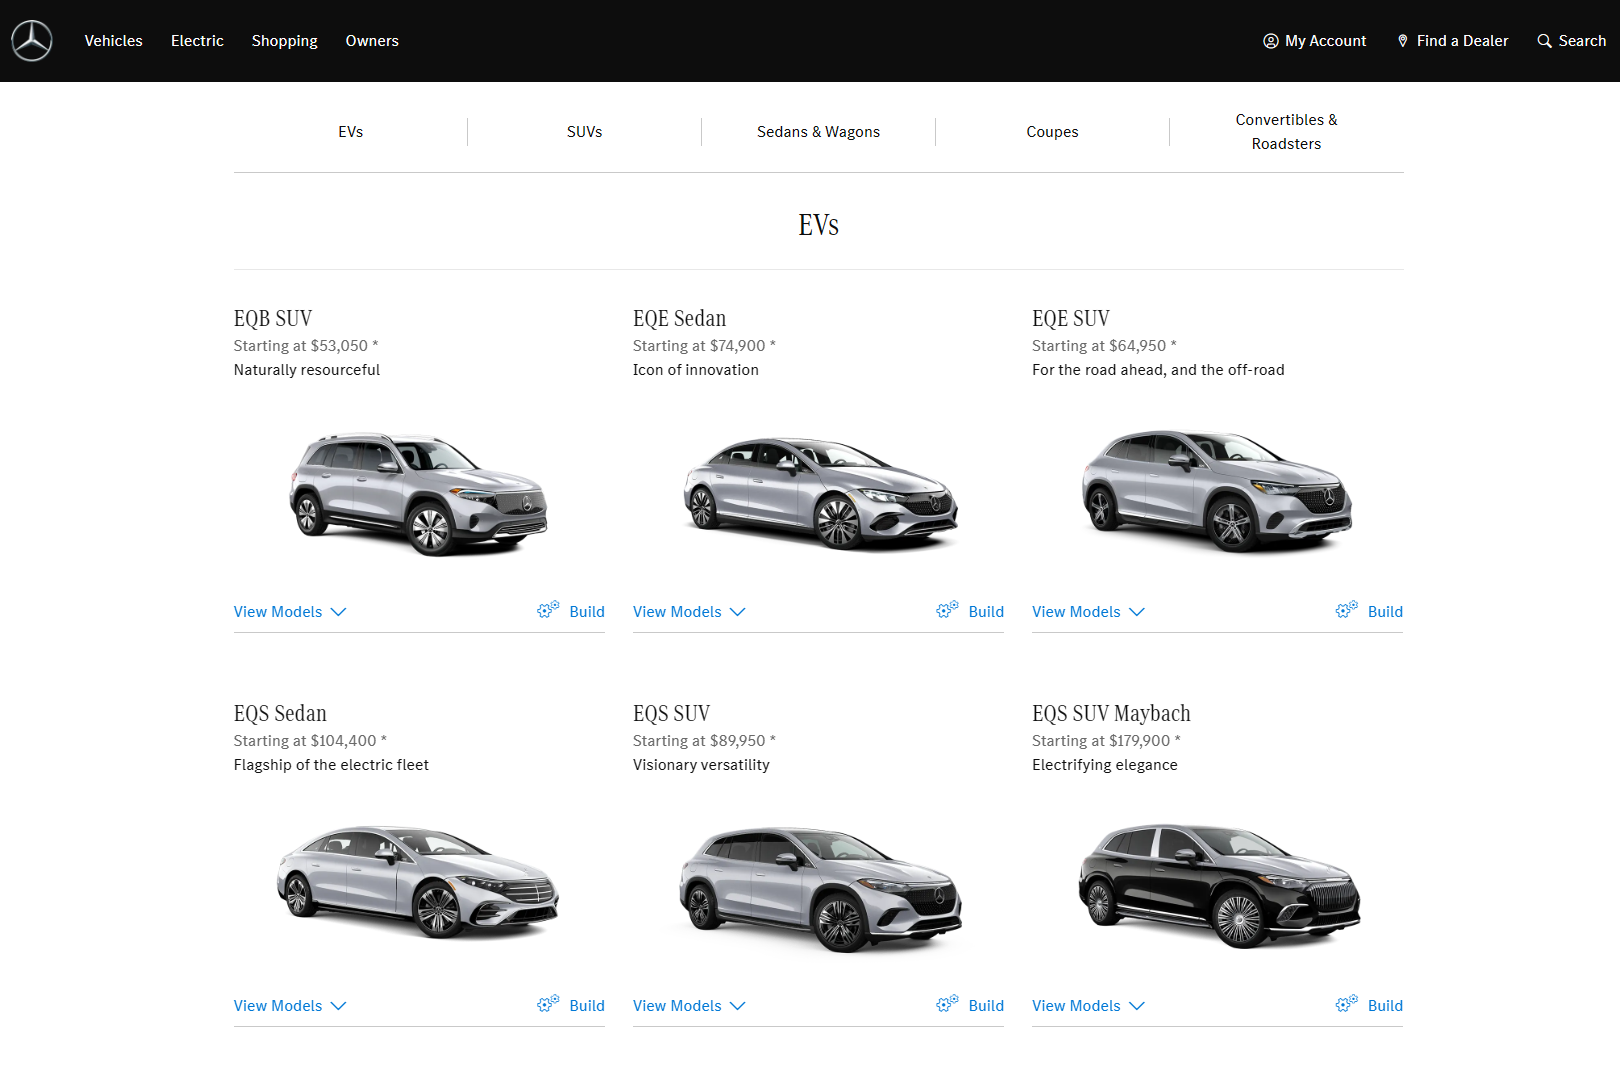Click the Search link text

click(1583, 41)
